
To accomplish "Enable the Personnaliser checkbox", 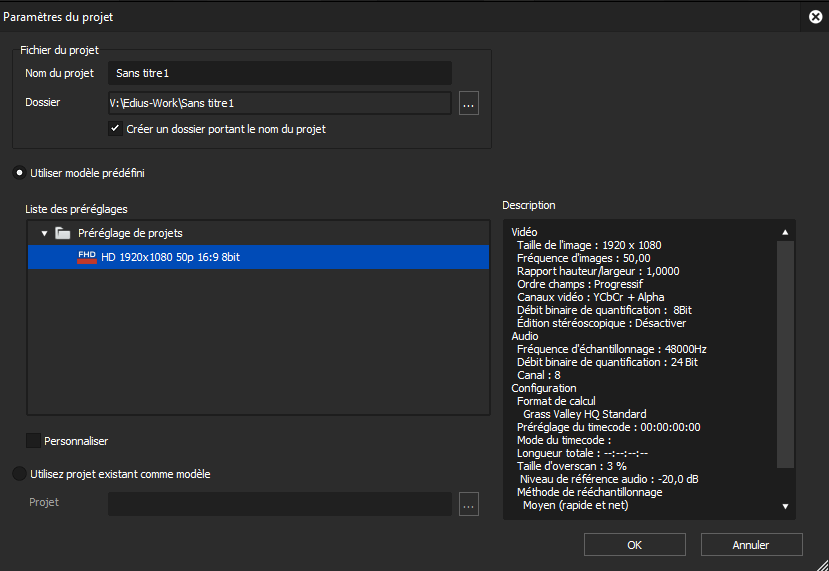I will pyautogui.click(x=34, y=440).
